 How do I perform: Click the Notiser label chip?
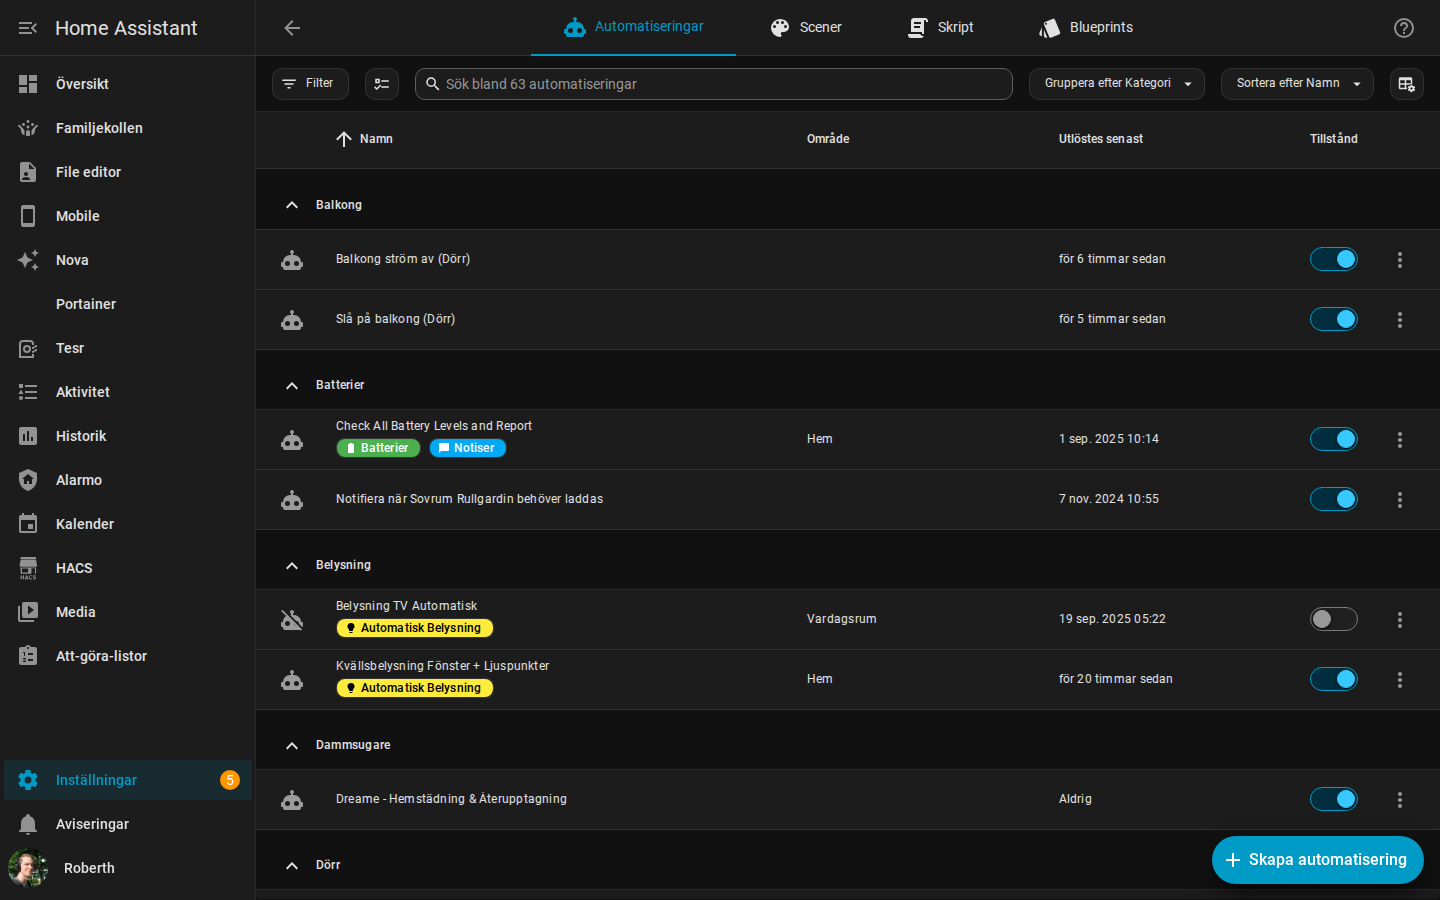[468, 448]
